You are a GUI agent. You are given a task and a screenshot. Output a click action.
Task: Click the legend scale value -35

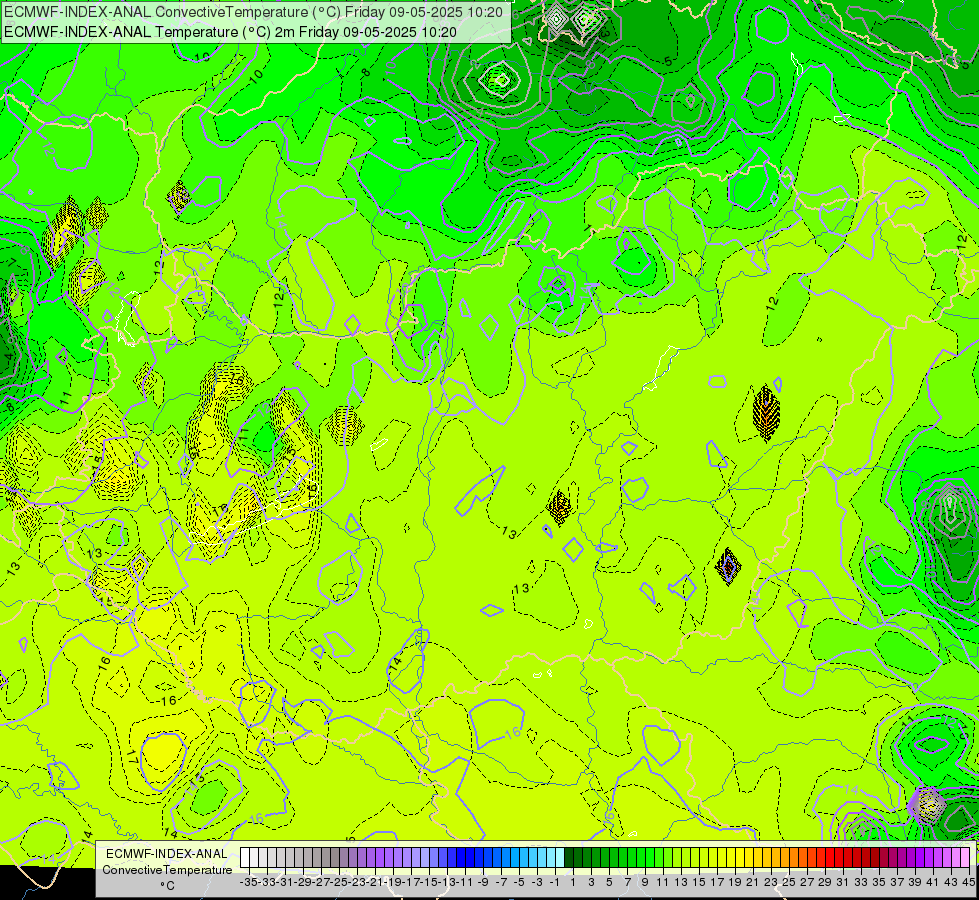pos(249,882)
